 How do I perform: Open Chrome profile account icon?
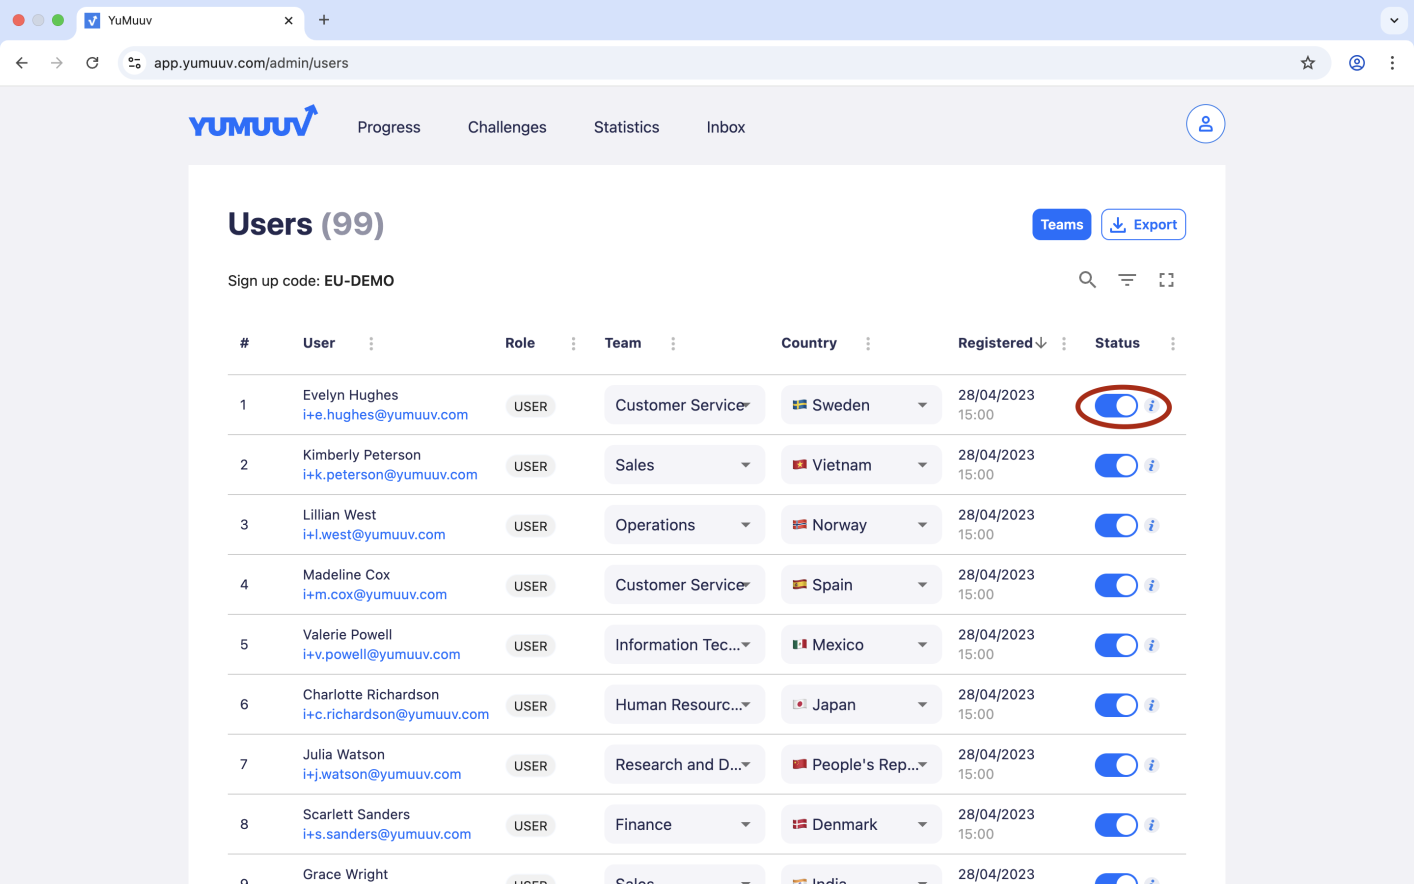tap(1357, 63)
